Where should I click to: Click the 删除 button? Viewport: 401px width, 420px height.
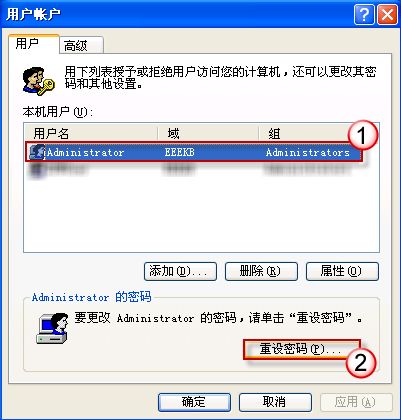pos(261,271)
